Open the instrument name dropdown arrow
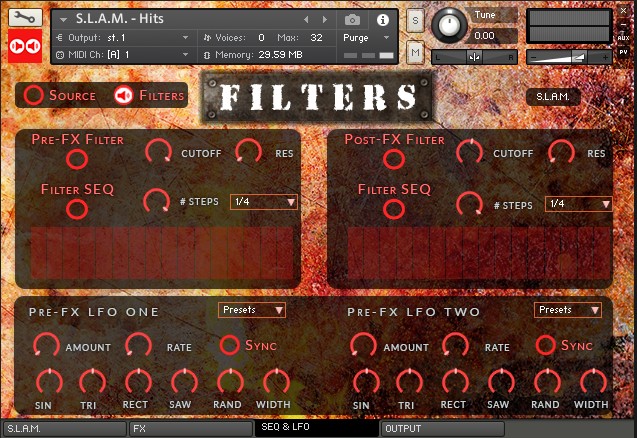Image resolution: width=637 pixels, height=438 pixels. (x=63, y=20)
